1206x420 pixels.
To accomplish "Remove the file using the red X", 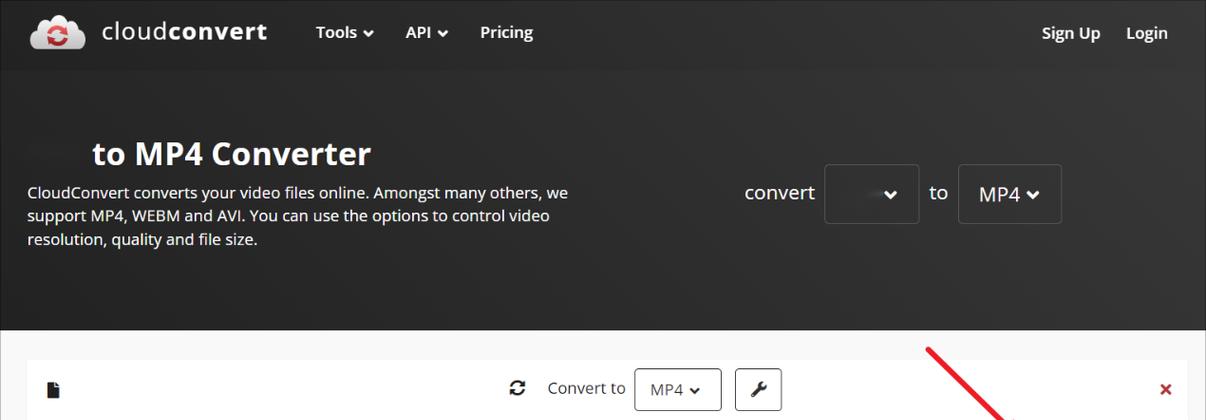I will 1165,389.
